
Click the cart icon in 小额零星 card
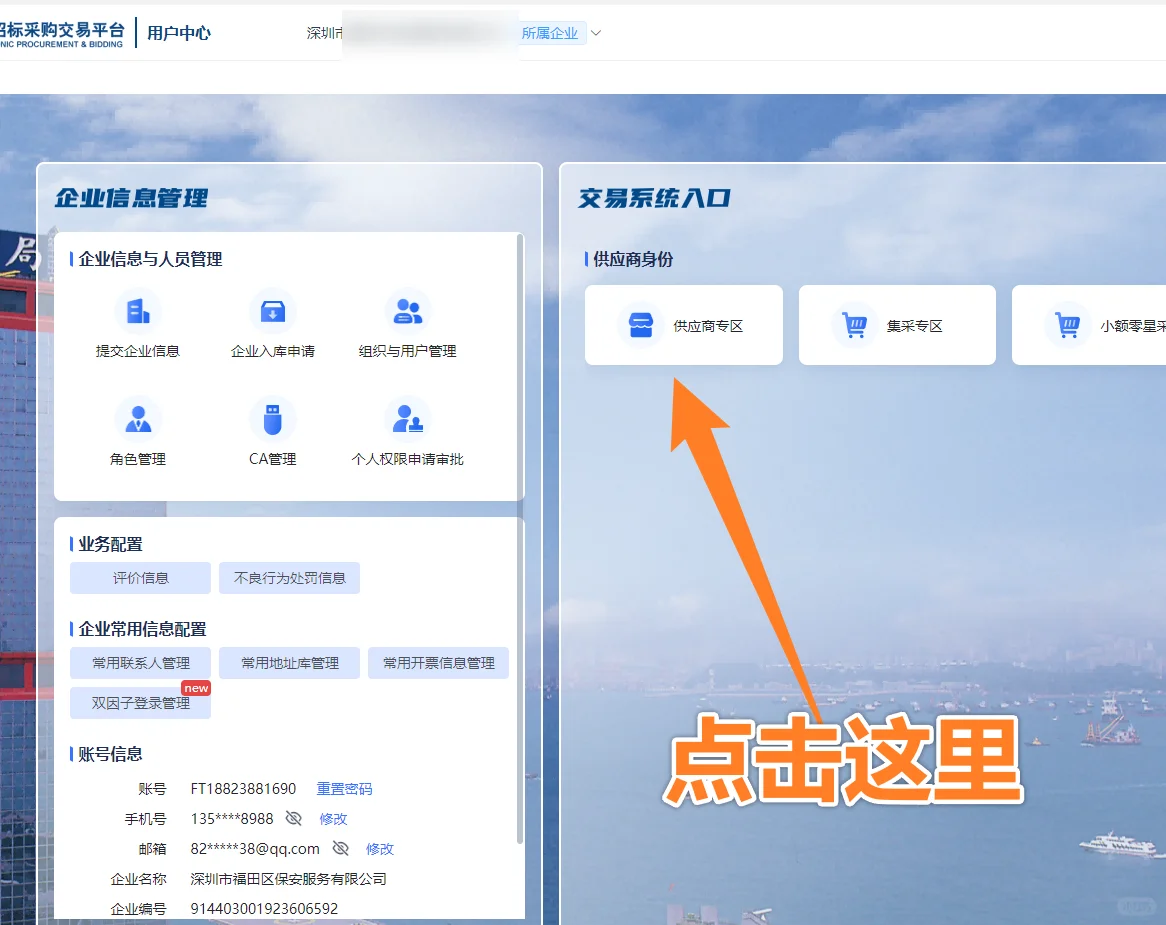[1069, 324]
